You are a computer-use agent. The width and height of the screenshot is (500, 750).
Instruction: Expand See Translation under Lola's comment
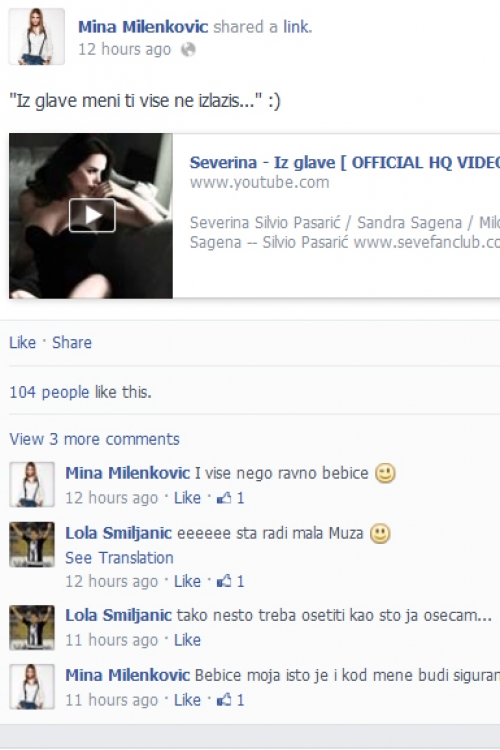pos(119,558)
